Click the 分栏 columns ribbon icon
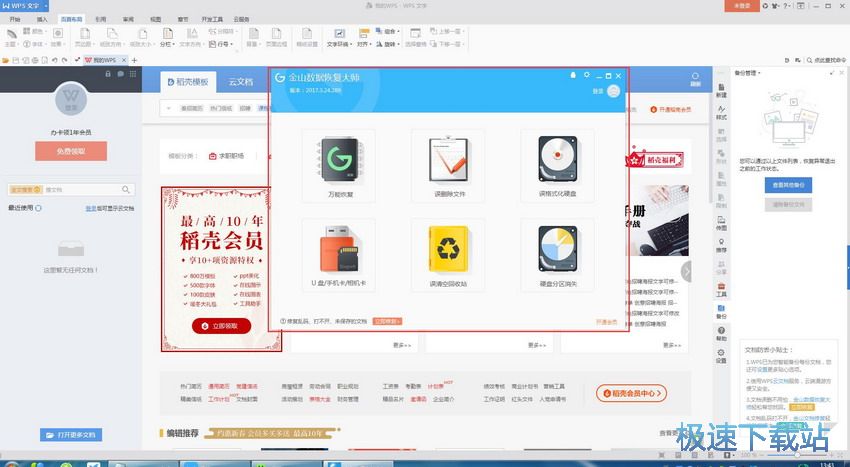Screen dimensions: 850x467 point(168,34)
